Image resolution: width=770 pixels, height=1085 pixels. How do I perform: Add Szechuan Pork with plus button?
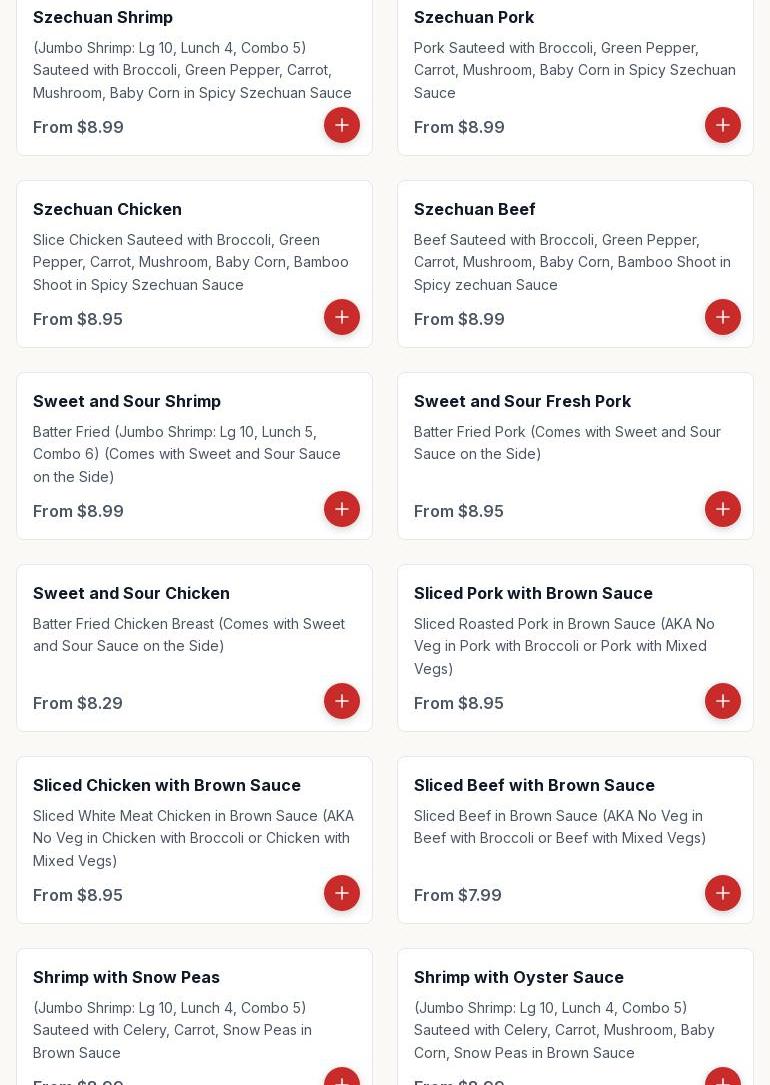pyautogui.click(x=723, y=125)
